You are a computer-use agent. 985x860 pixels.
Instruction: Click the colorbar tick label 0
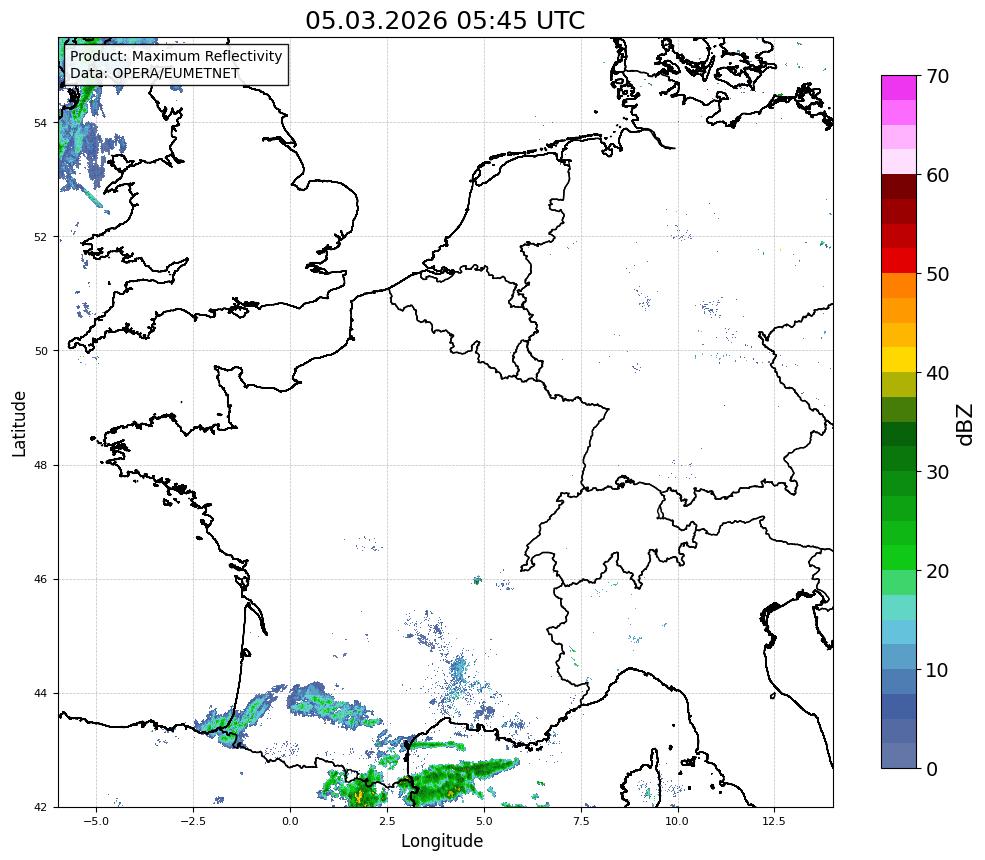(x=932, y=769)
